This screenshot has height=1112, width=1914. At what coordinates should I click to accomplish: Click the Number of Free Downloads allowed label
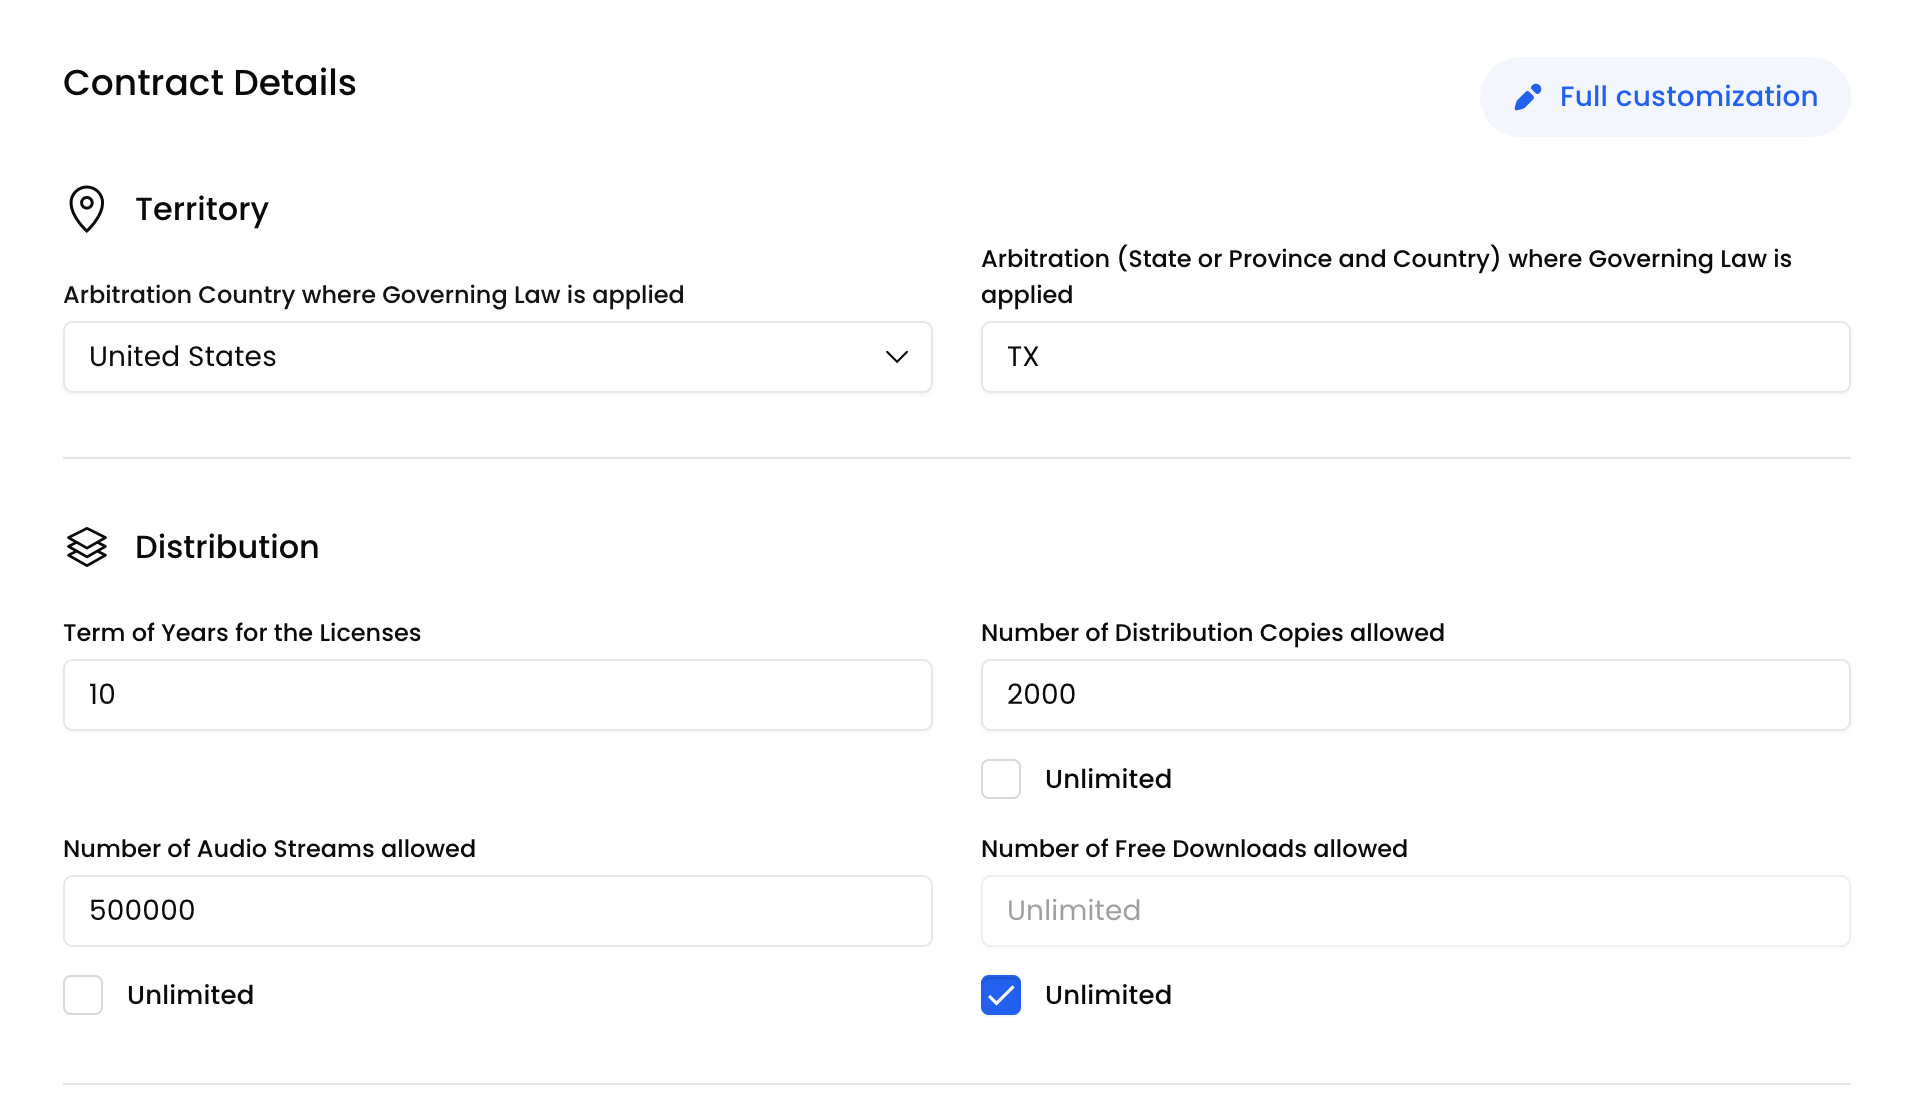pos(1194,849)
